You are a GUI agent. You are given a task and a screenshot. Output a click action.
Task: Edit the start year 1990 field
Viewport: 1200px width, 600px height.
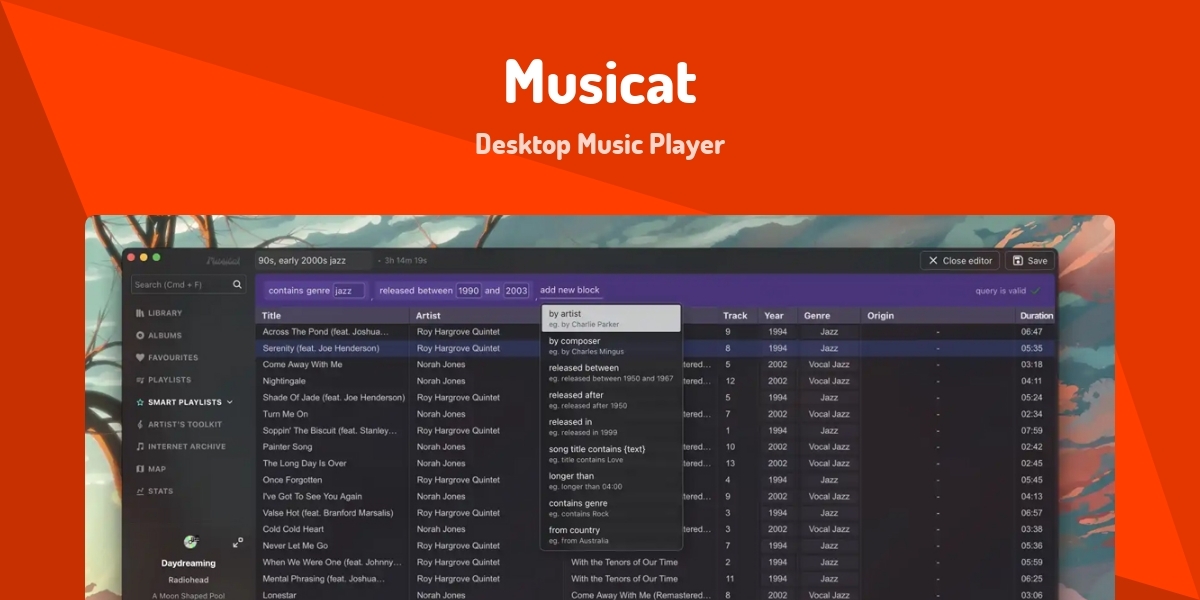(468, 291)
